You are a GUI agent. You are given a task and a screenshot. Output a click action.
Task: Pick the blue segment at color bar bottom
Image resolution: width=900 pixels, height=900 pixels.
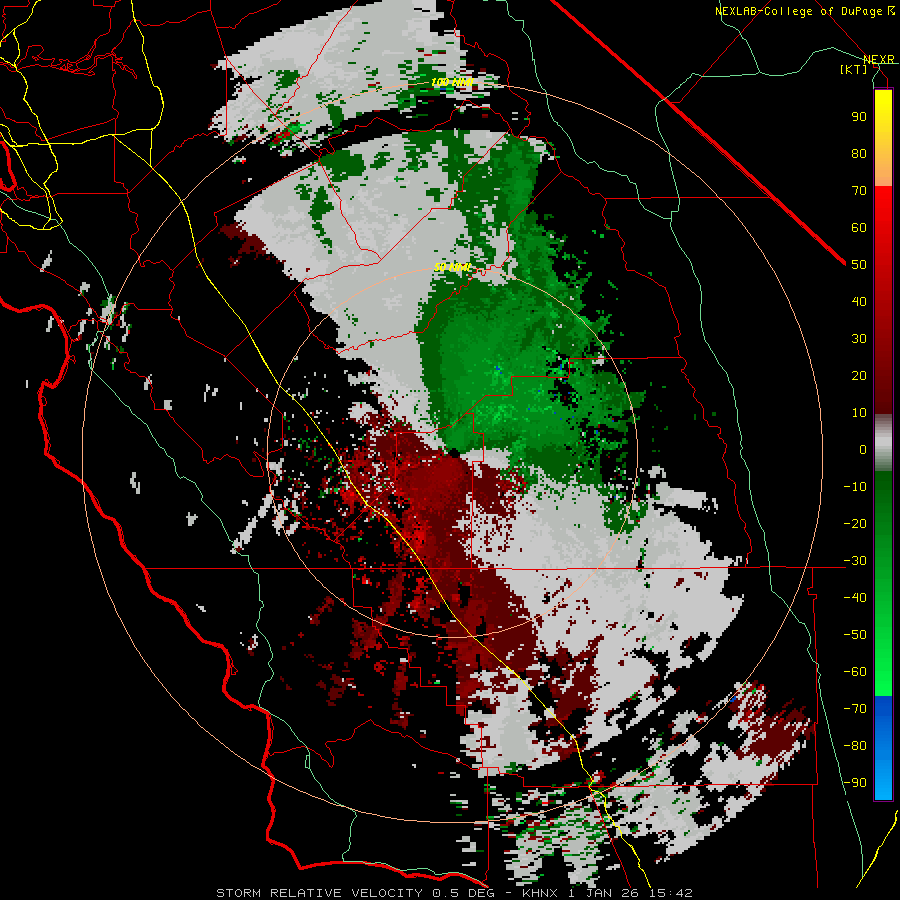[883, 748]
